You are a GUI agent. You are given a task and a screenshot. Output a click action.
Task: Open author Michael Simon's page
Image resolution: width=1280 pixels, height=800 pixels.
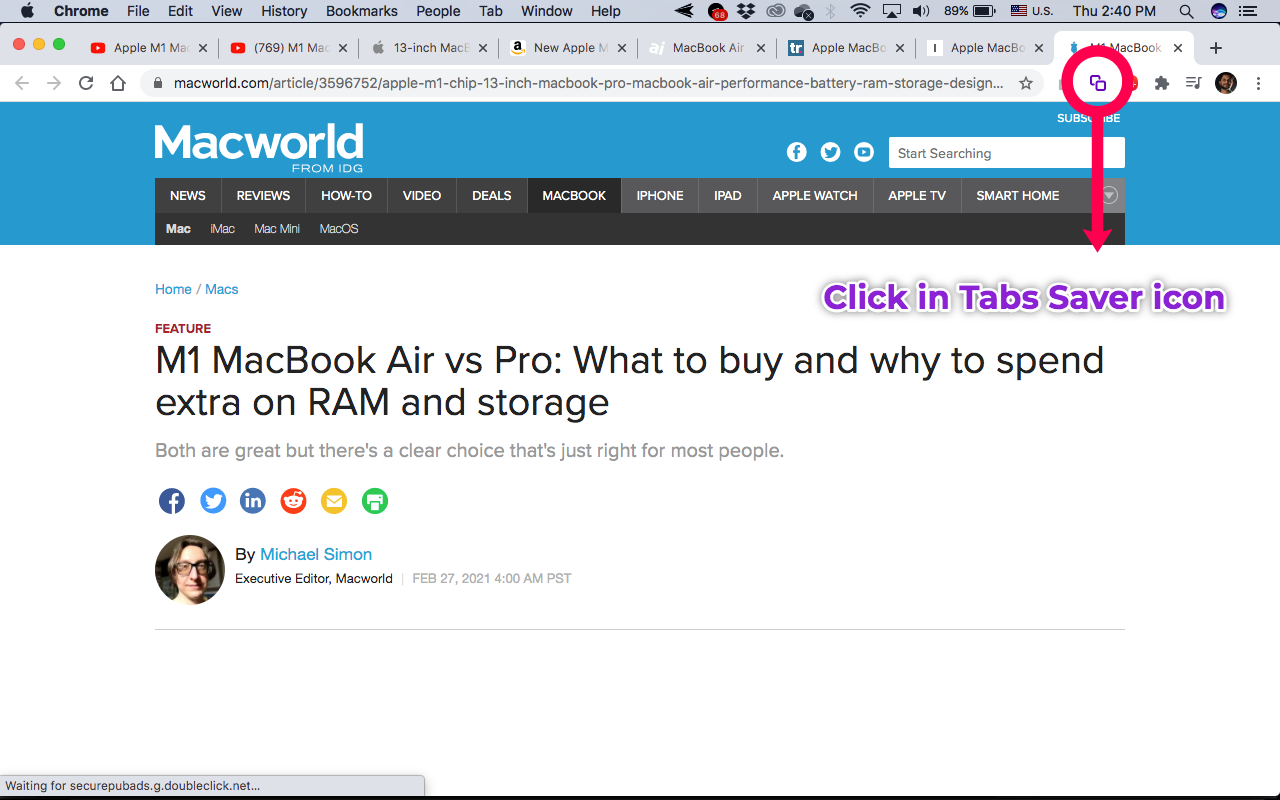pyautogui.click(x=316, y=554)
